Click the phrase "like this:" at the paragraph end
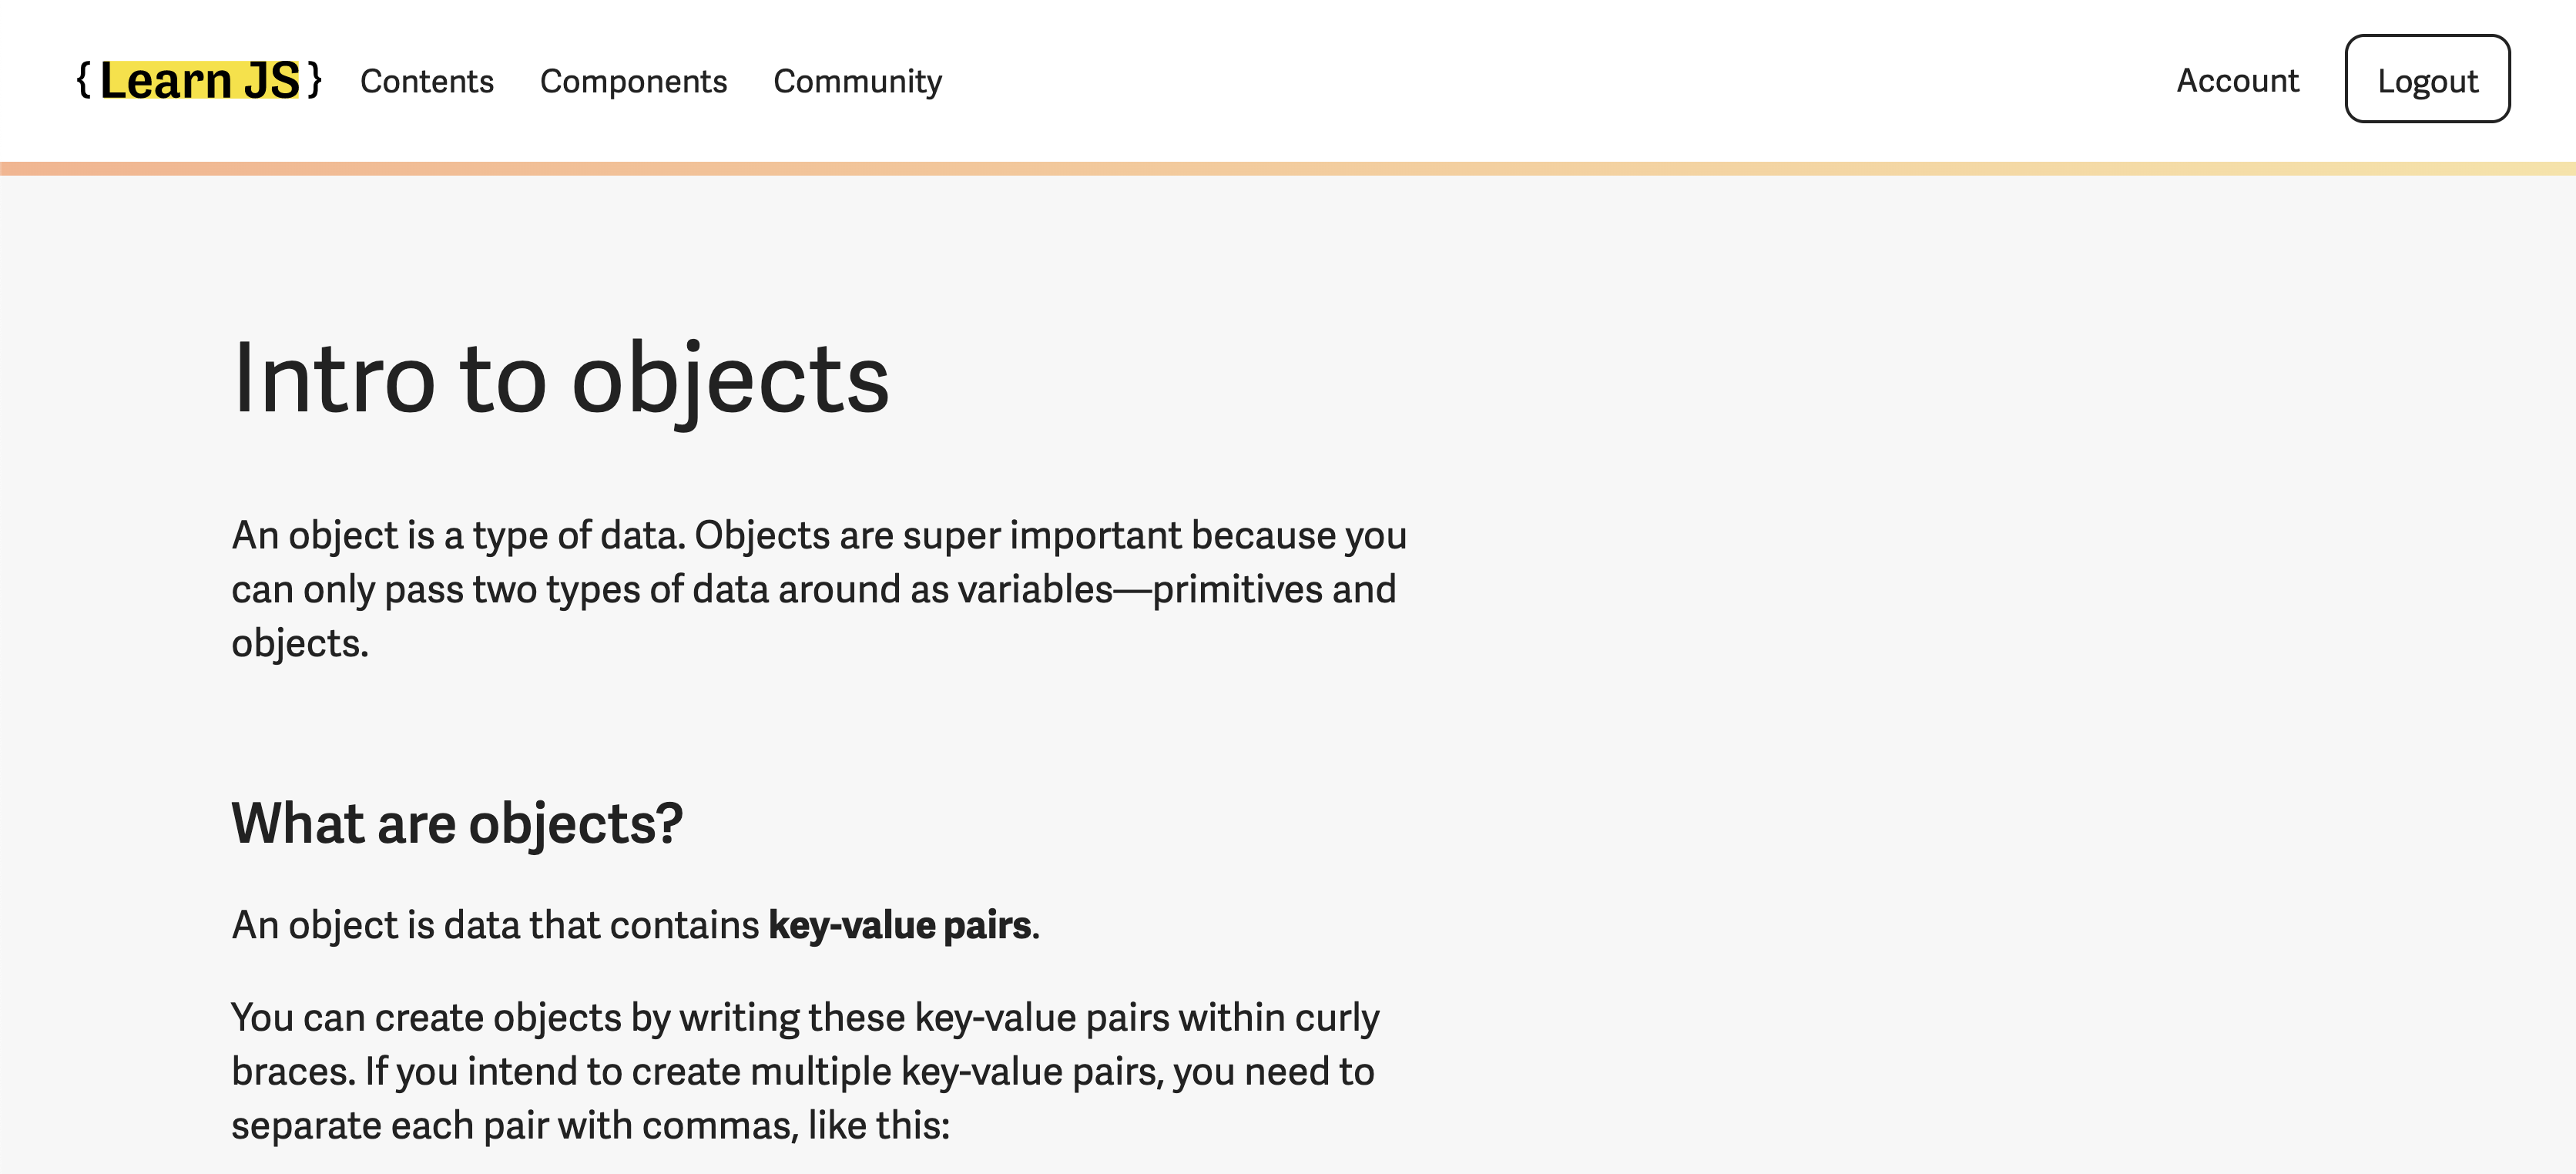The height and width of the screenshot is (1174, 2576). pyautogui.click(x=878, y=1125)
